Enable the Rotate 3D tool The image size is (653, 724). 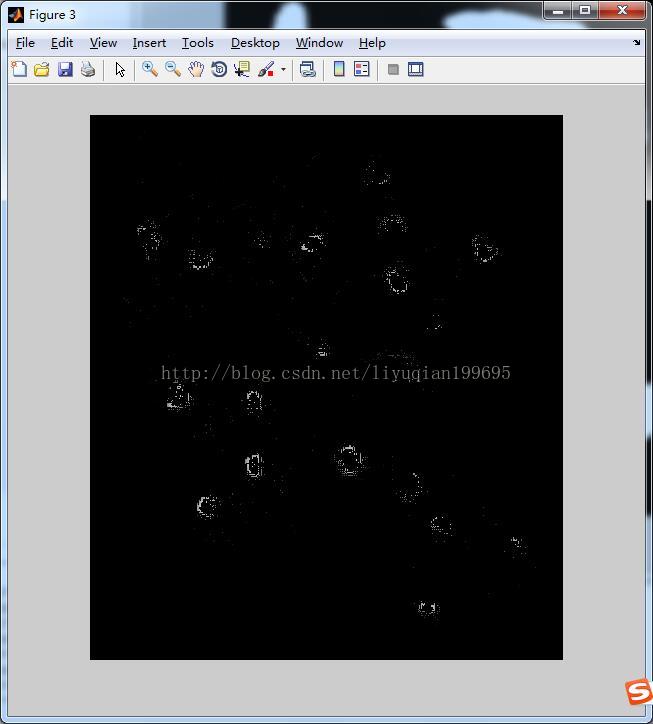coord(219,69)
